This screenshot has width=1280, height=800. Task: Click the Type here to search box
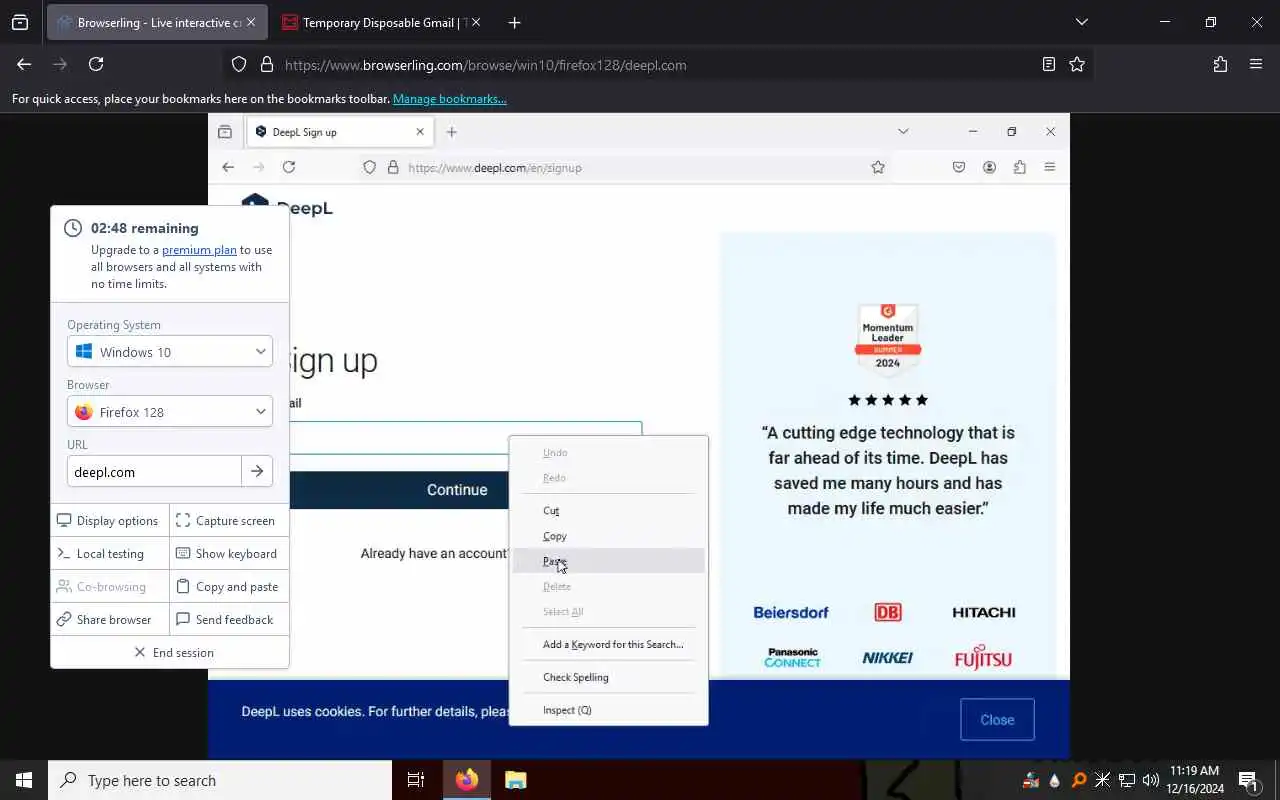[220, 780]
